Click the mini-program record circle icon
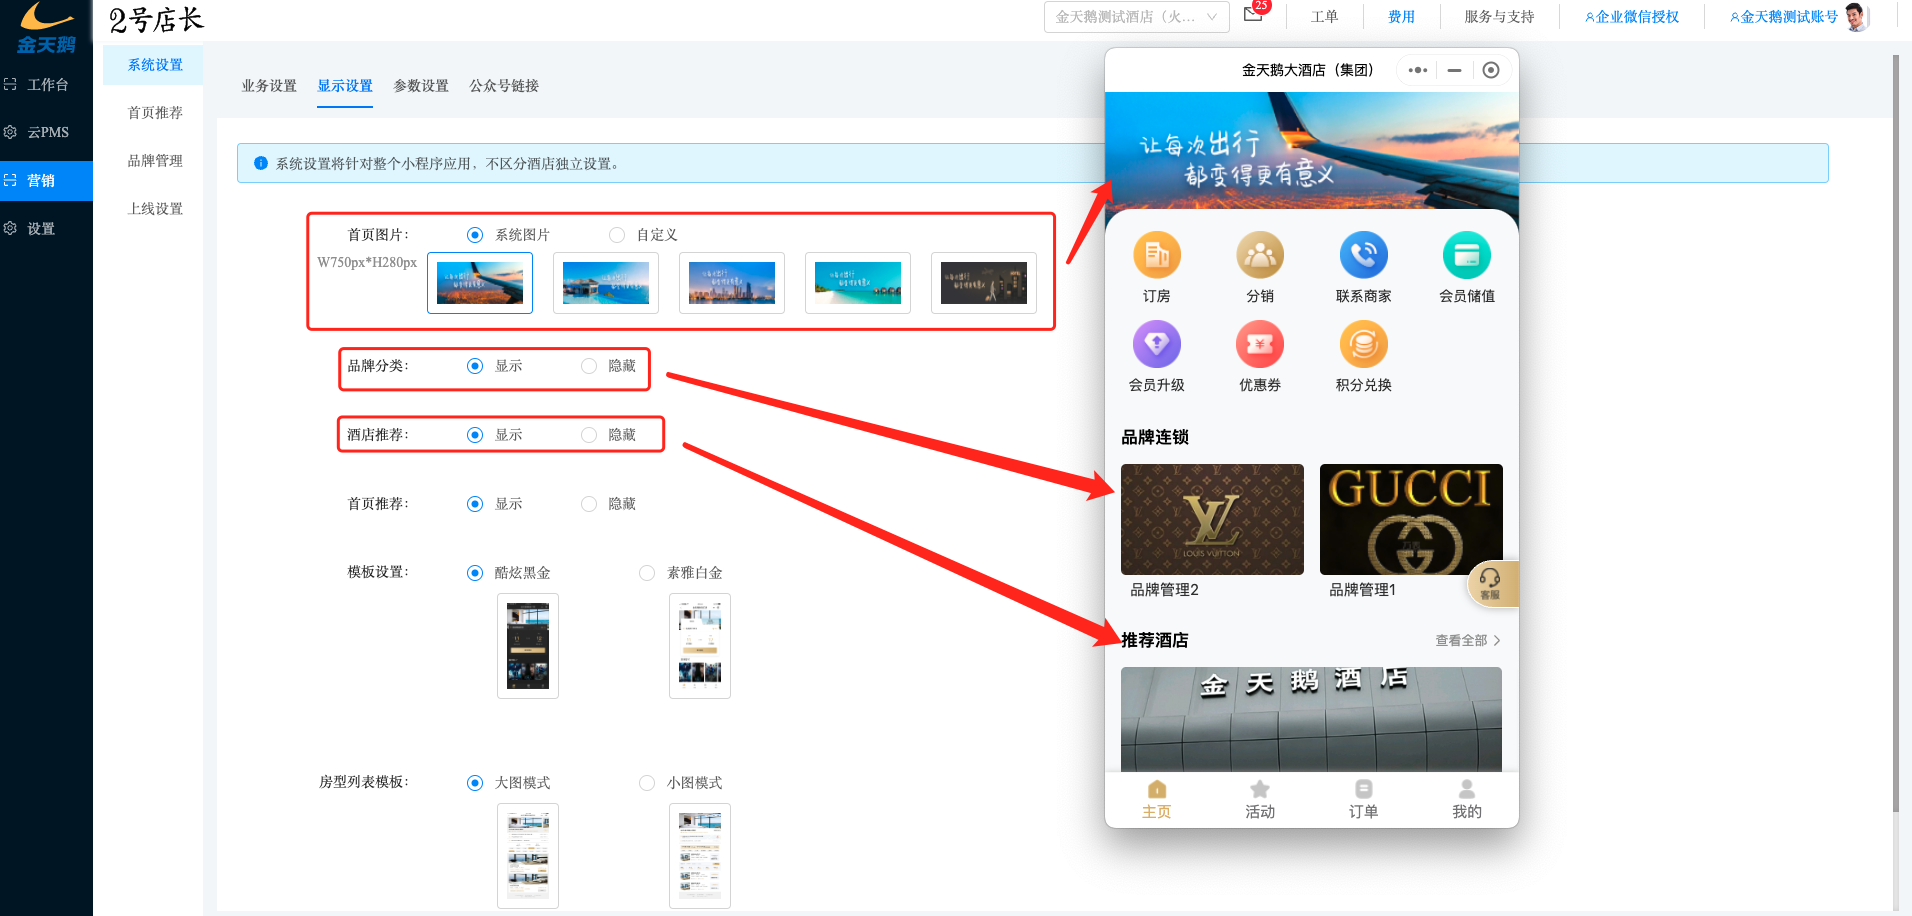Viewport: 1912px width, 916px height. click(1491, 70)
